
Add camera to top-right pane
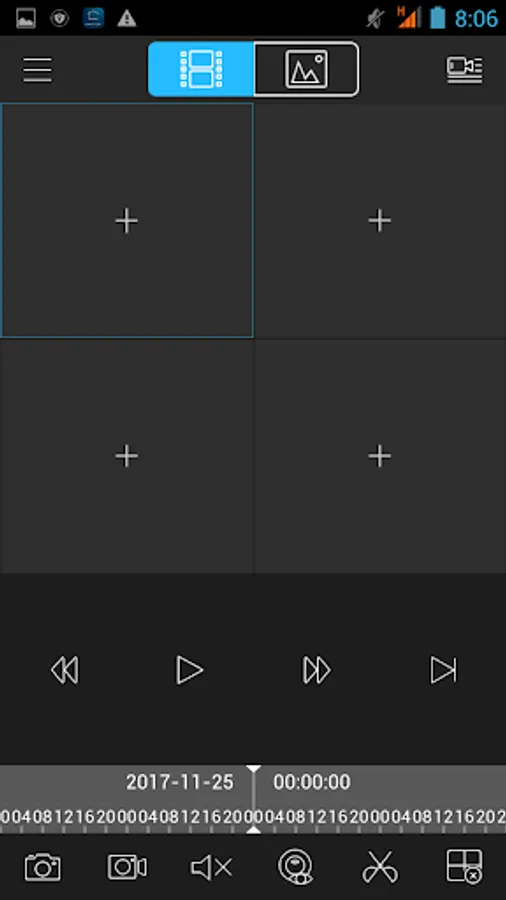[379, 221]
